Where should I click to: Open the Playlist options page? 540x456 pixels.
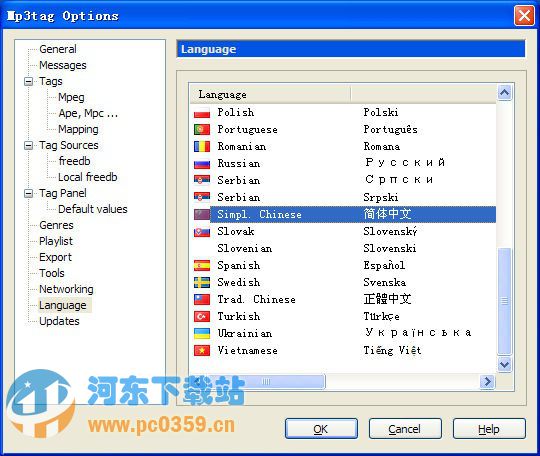tap(56, 241)
